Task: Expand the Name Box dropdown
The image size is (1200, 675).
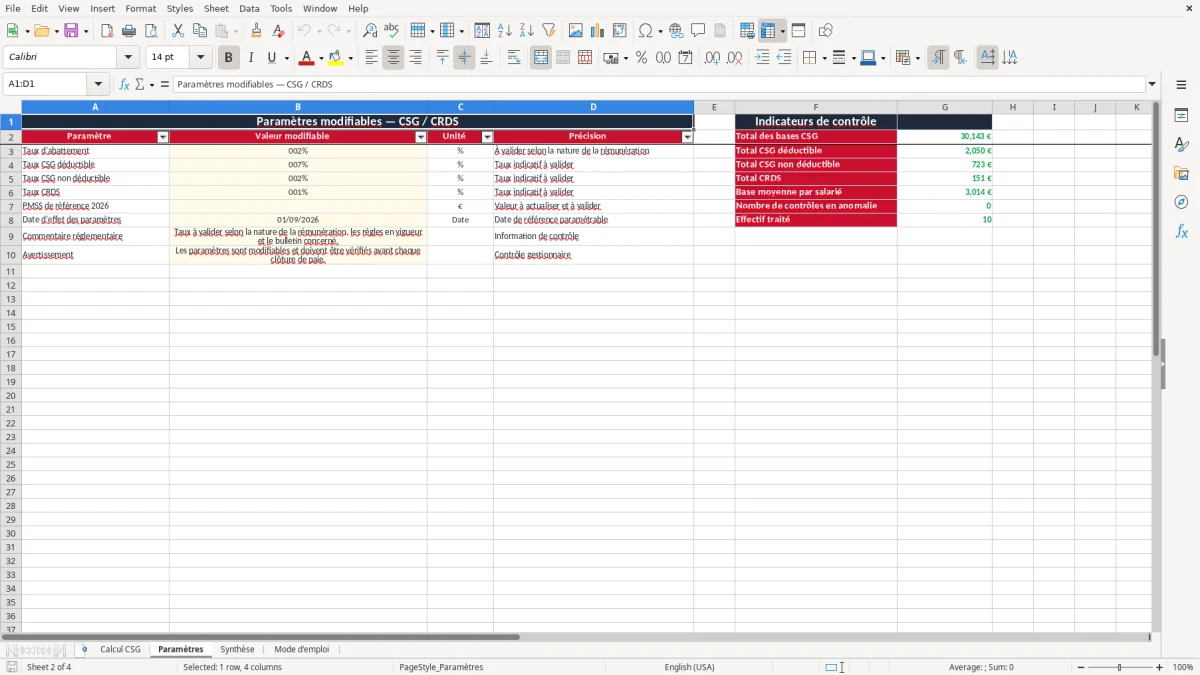Action: [x=98, y=85]
